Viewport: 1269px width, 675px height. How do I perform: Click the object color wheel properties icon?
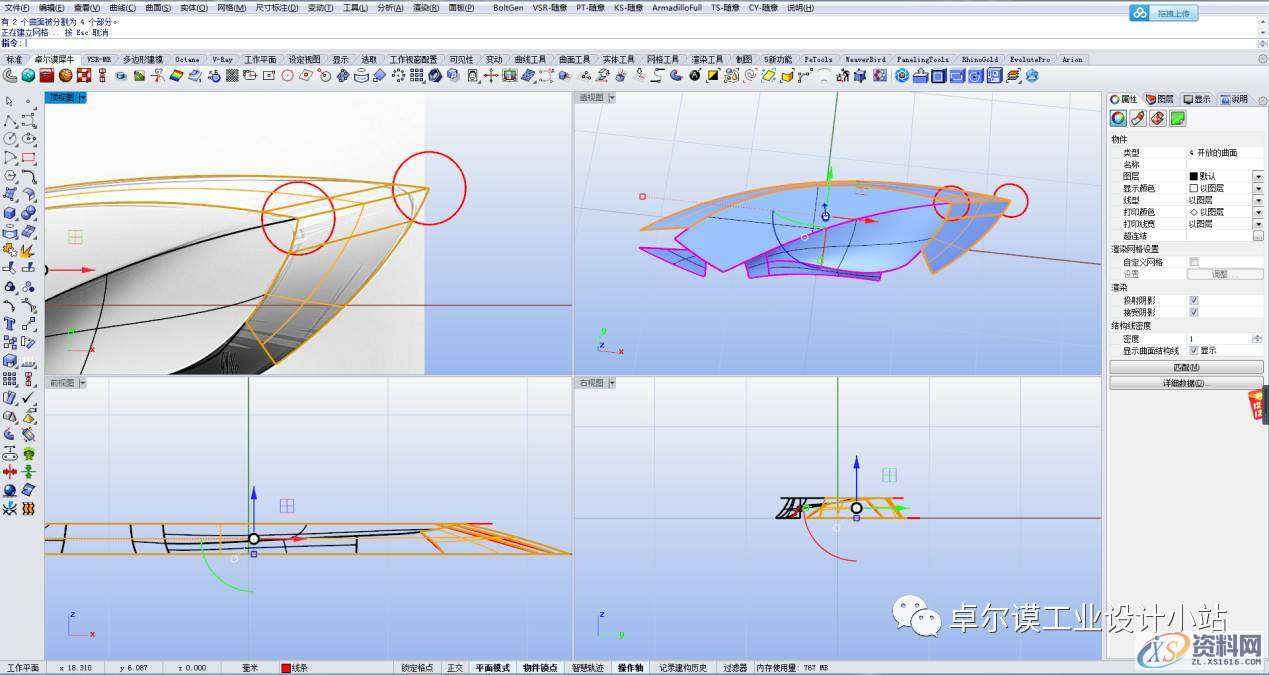click(1118, 119)
